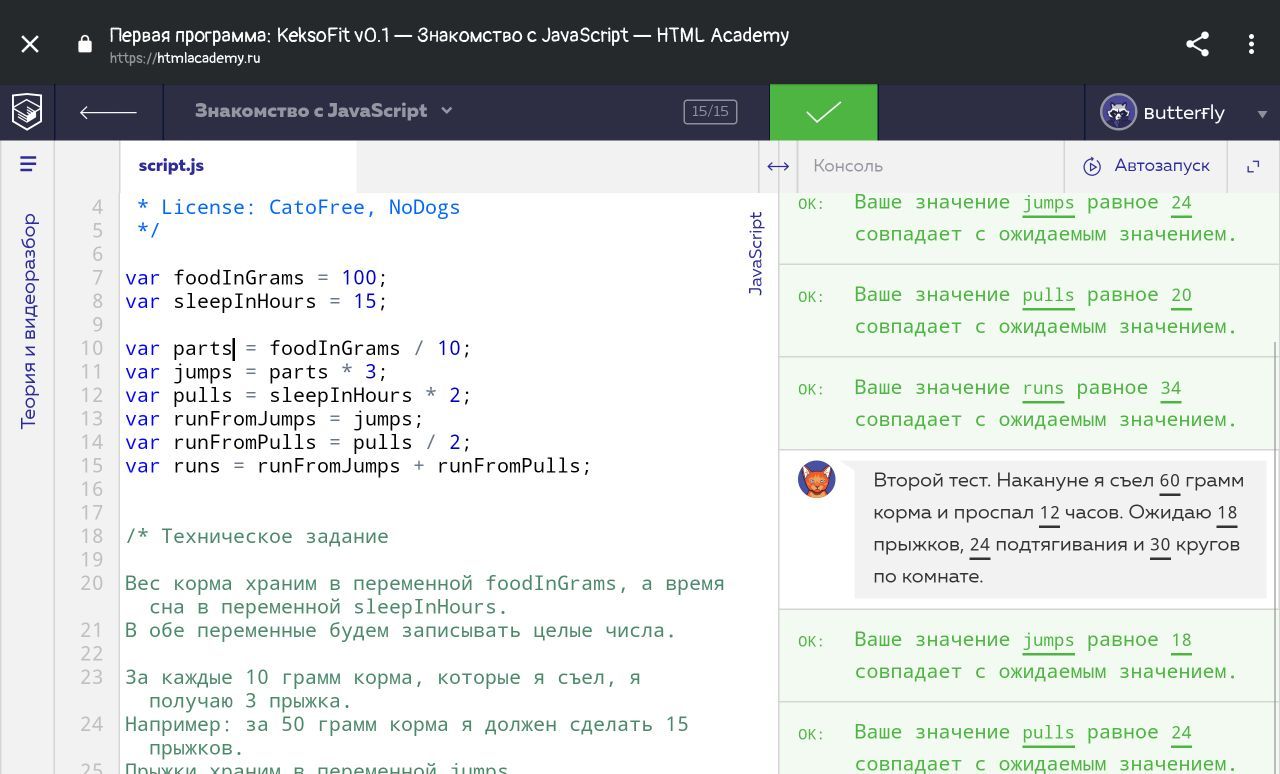
Task: Click the line 'var runFromJumps = jumps;'
Action: coord(274,419)
